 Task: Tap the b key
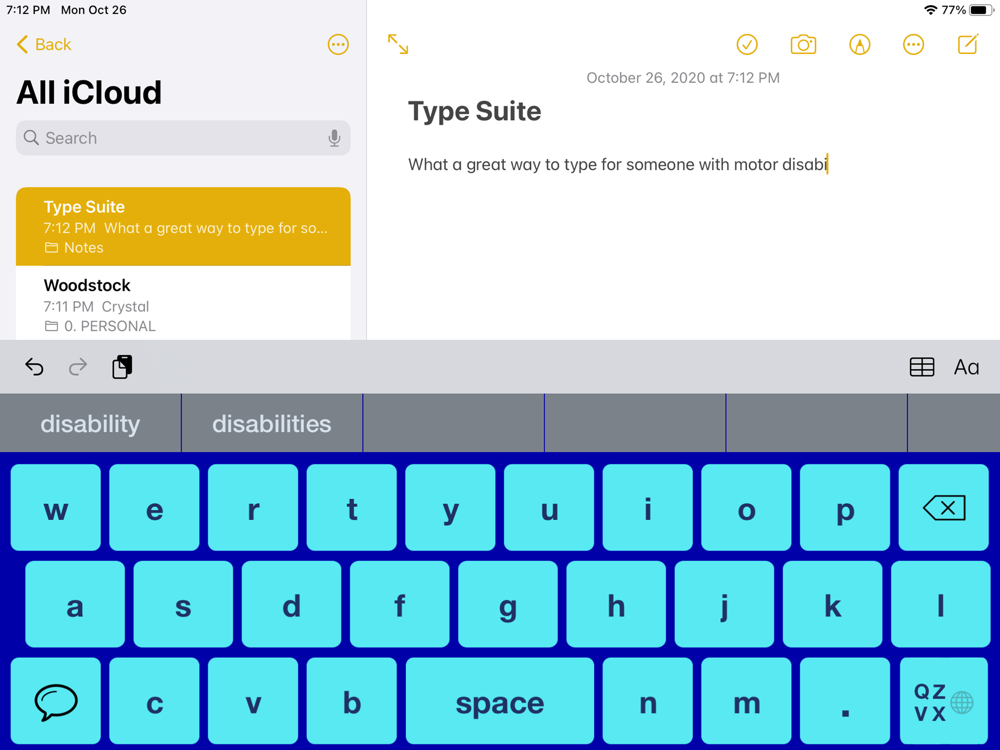click(x=351, y=702)
